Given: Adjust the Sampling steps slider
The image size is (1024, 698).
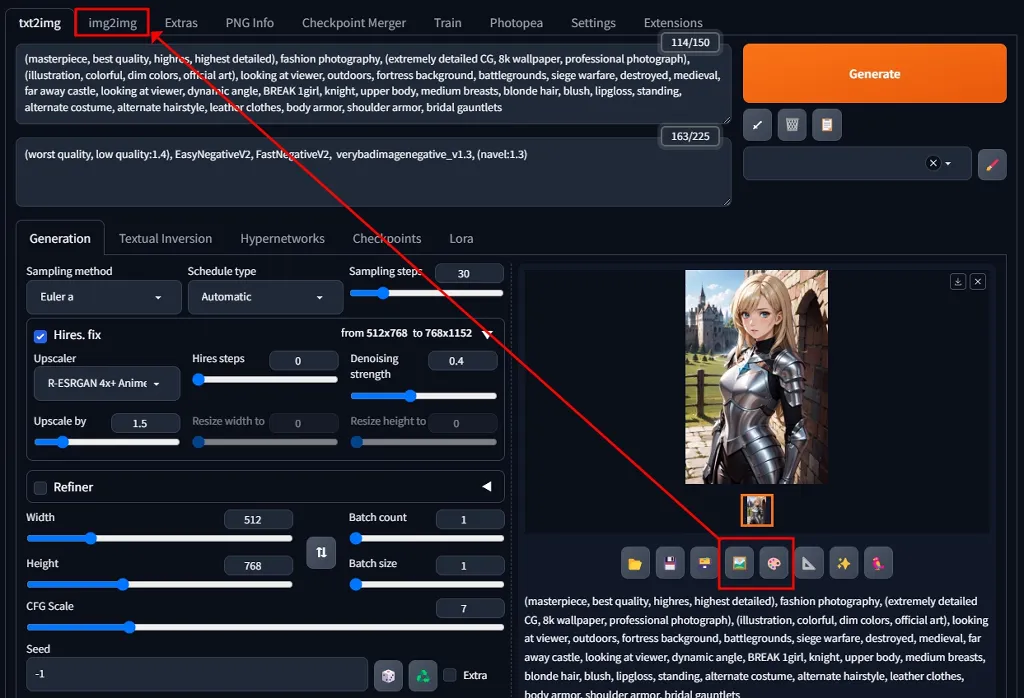Looking at the screenshot, I should click(426, 293).
